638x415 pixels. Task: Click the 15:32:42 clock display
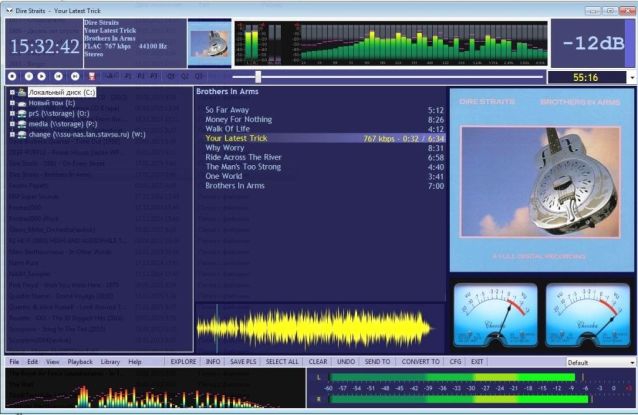45,46
